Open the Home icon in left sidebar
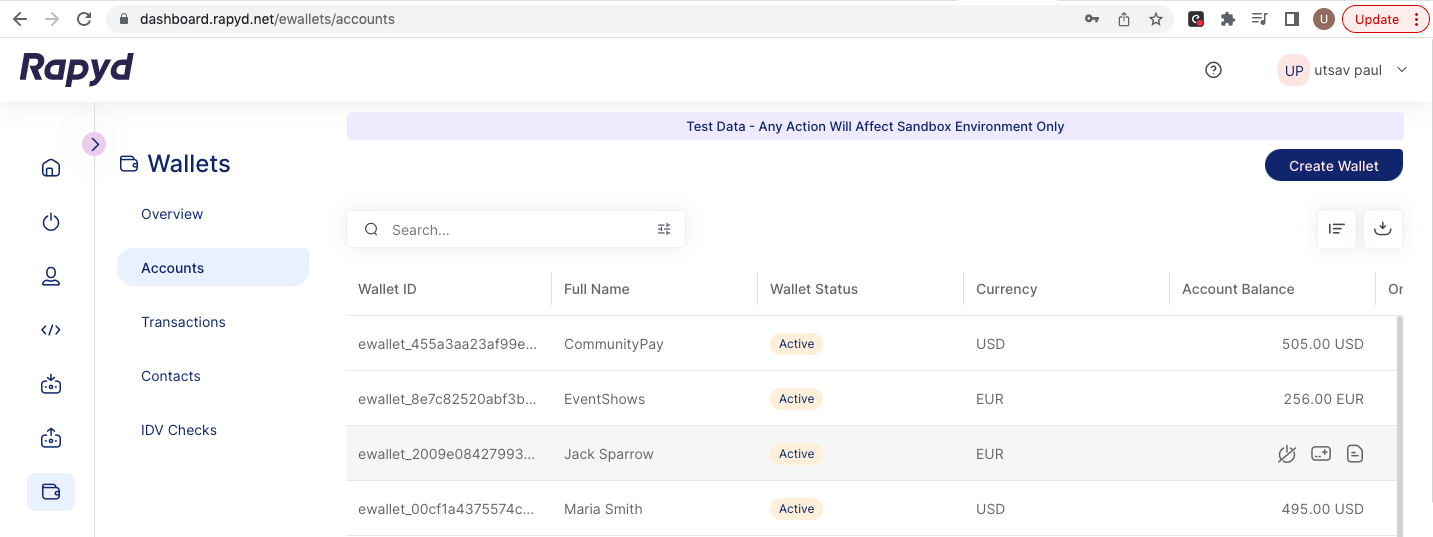 point(51,168)
